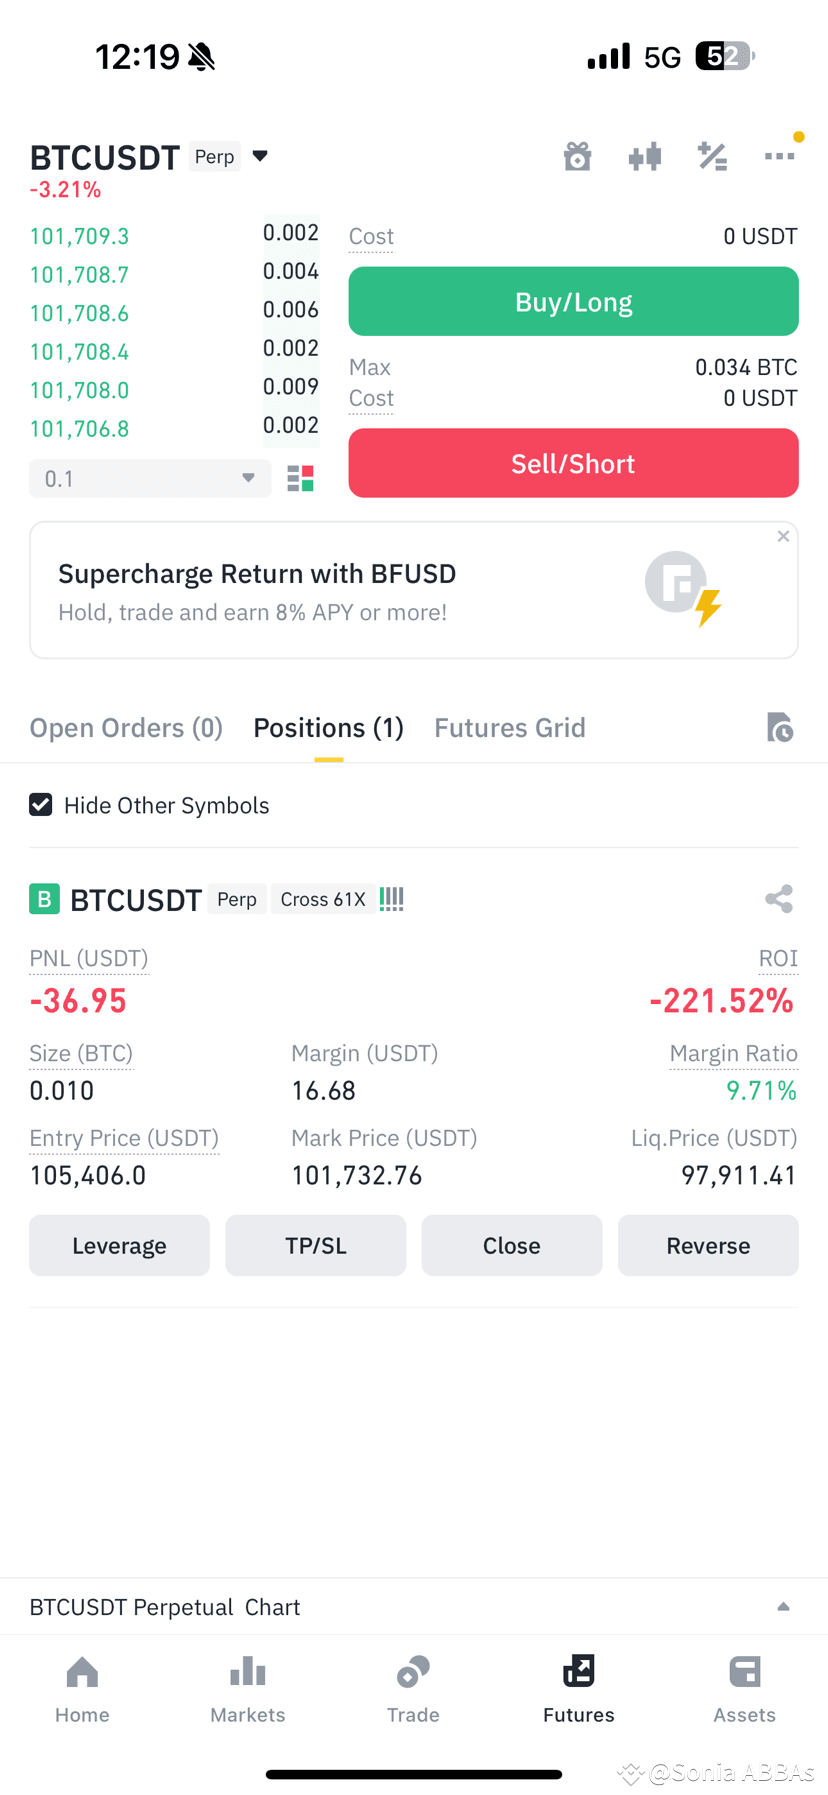Open the three-dot more menu
The width and height of the screenshot is (828, 1795).
pos(780,156)
